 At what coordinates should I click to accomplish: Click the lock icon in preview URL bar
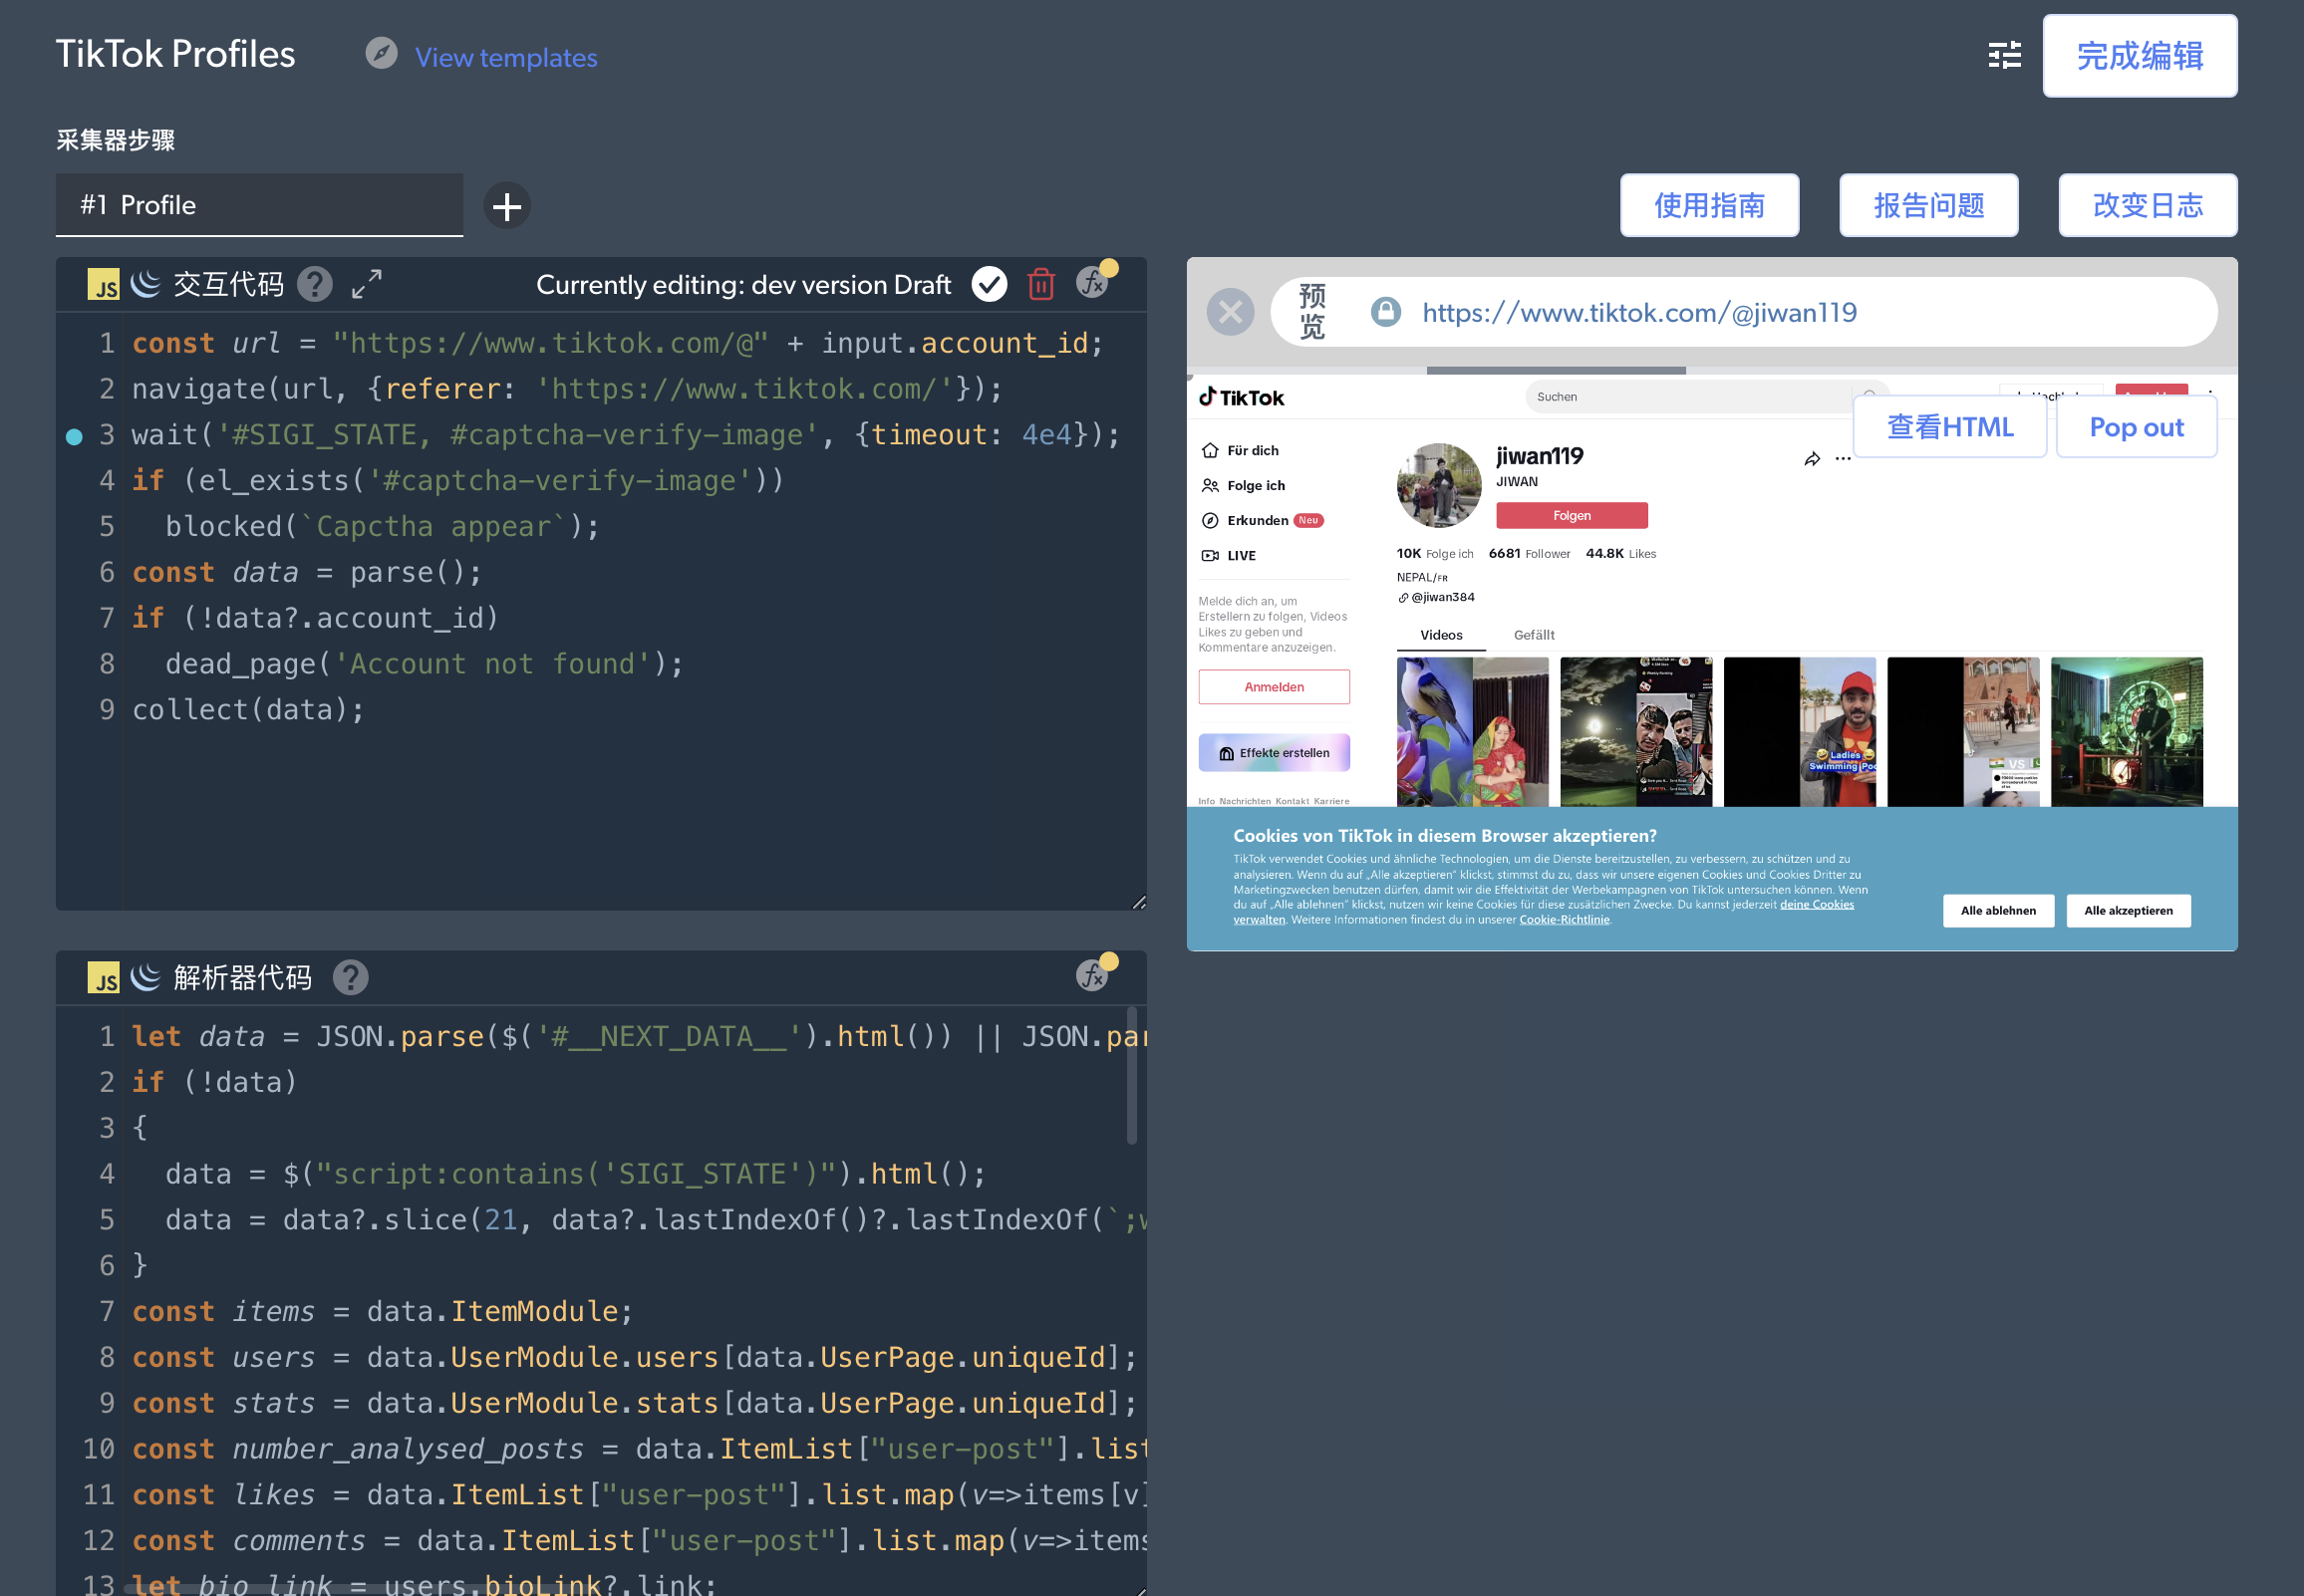1385,312
